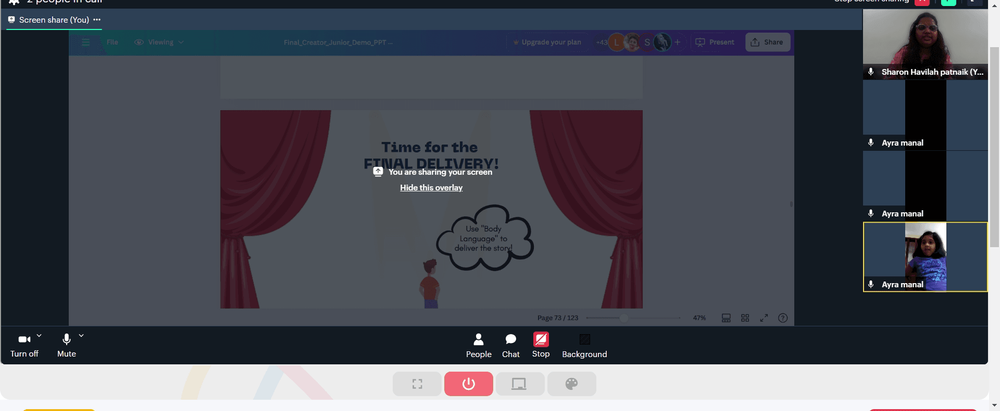
Task: Click the 47% zoom value
Action: tap(699, 318)
